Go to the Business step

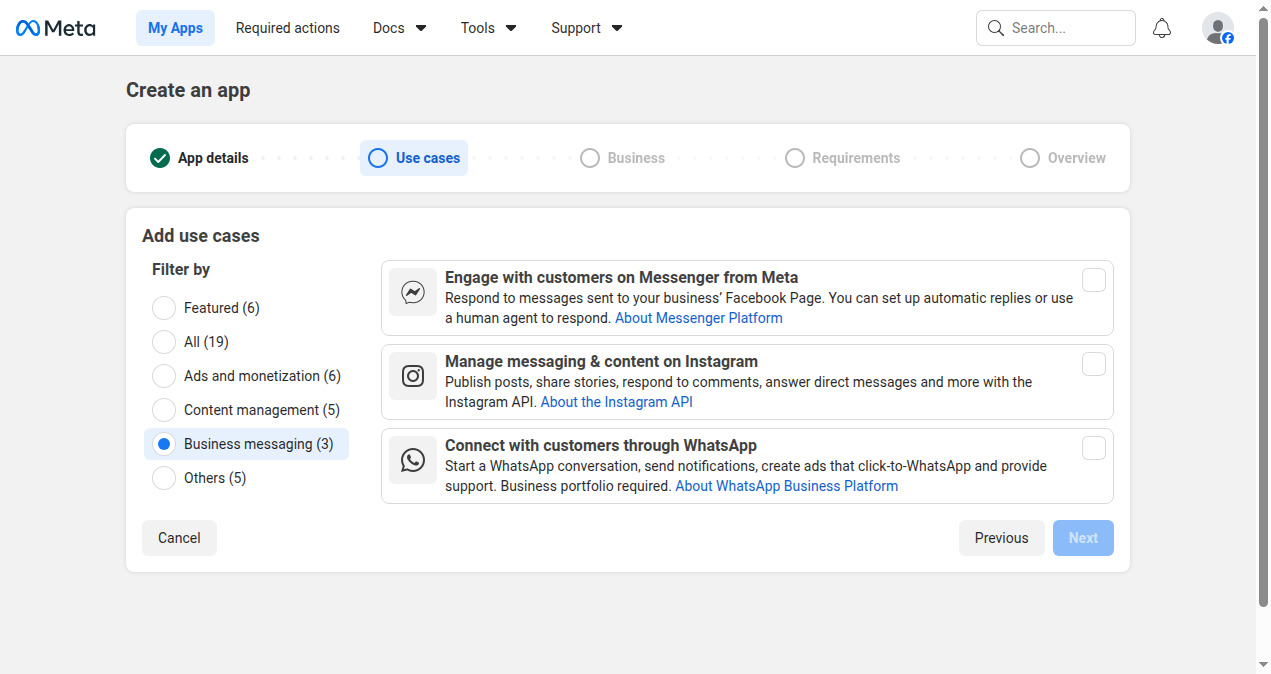pos(622,158)
